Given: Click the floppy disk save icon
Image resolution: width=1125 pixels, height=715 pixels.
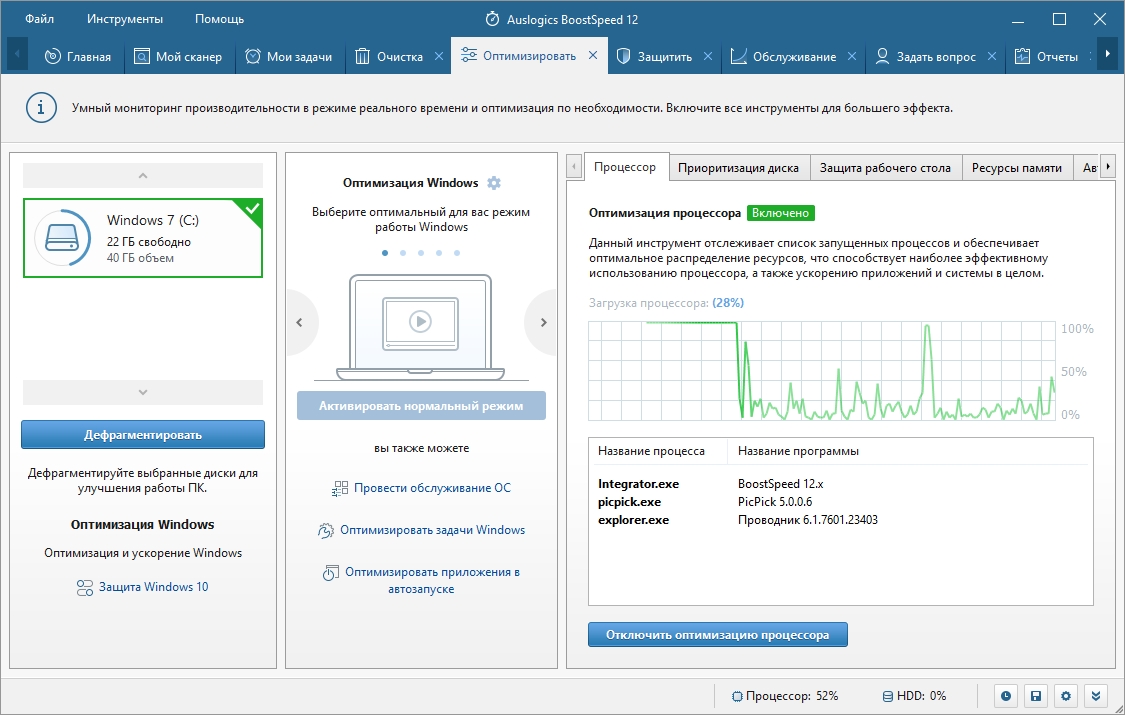Looking at the screenshot, I should tap(1036, 696).
